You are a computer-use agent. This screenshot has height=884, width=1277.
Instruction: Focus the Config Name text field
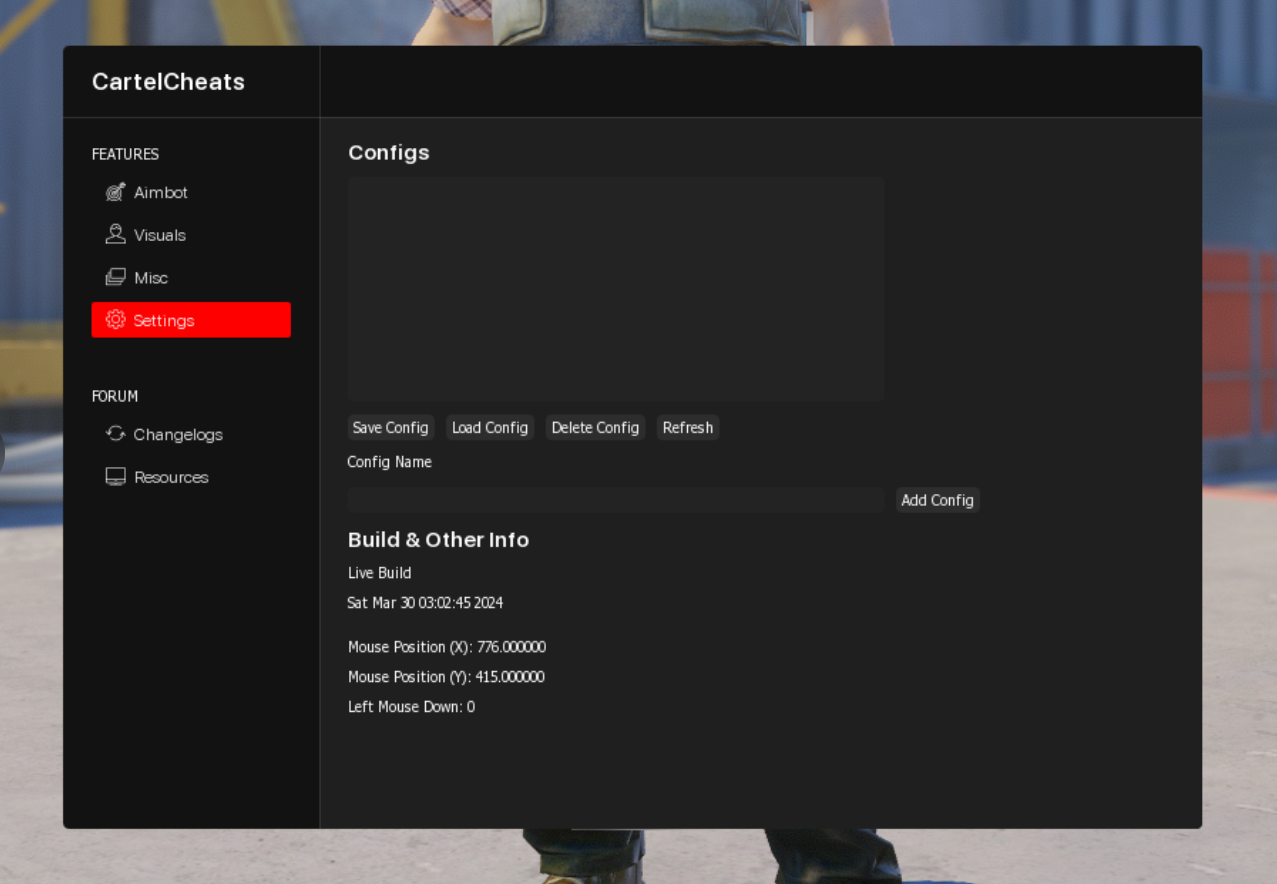click(x=615, y=500)
